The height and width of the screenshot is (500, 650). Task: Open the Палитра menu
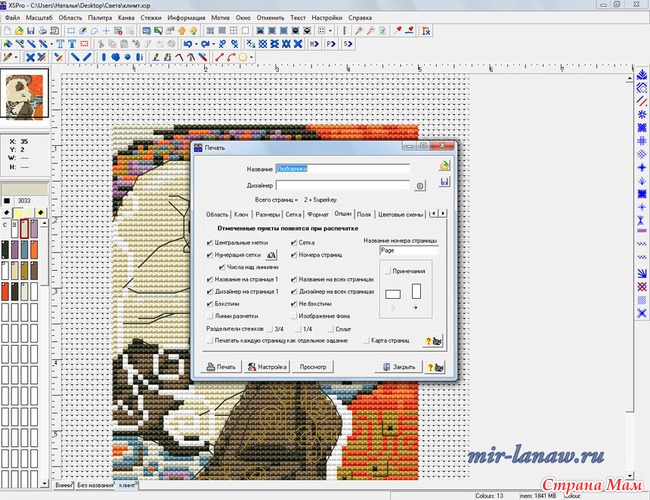click(x=100, y=18)
